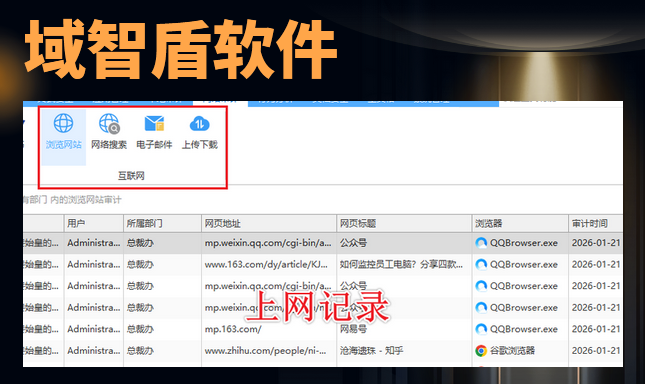Select the 网络搜索 globe search icon
Viewport: 645px width, 384px height.
click(x=109, y=123)
